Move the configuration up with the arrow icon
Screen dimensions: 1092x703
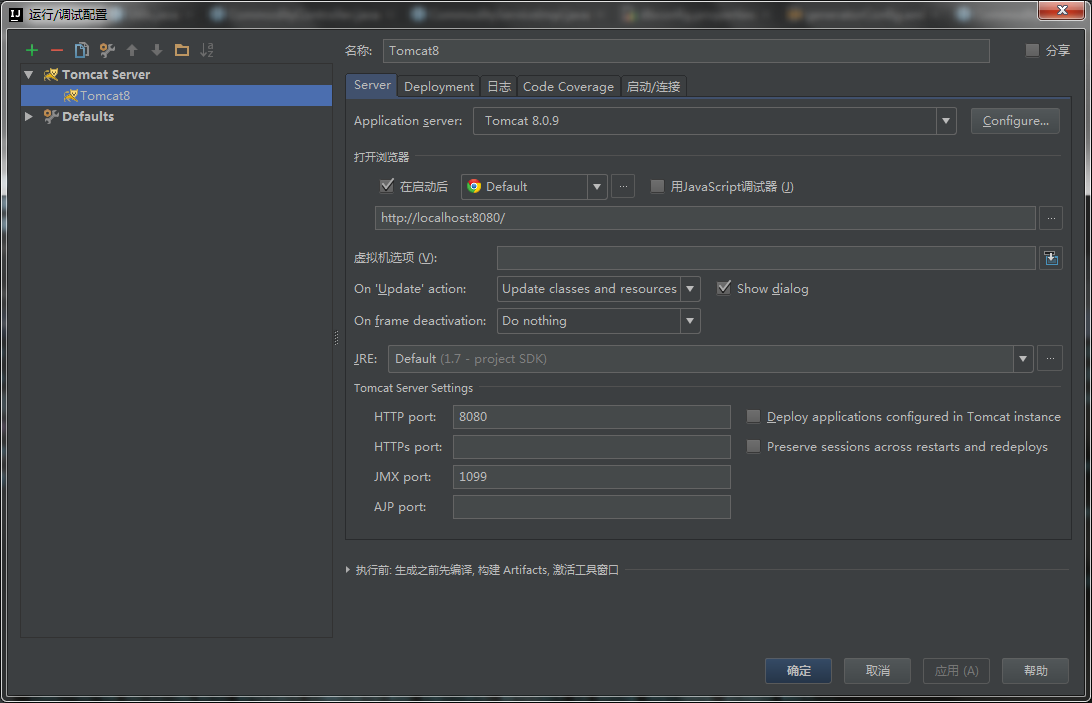point(132,50)
